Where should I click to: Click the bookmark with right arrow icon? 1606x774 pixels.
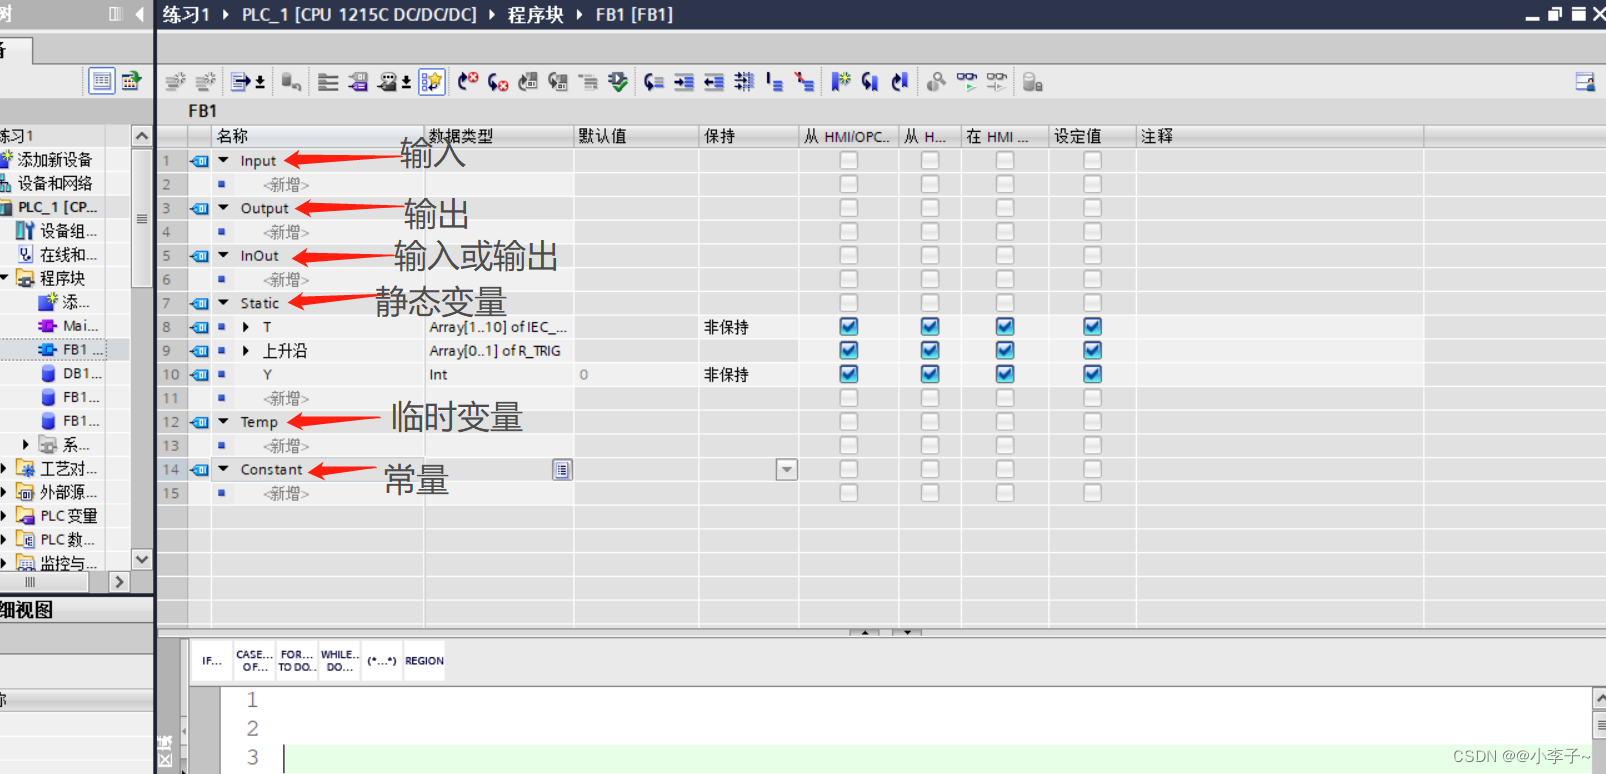tap(900, 82)
